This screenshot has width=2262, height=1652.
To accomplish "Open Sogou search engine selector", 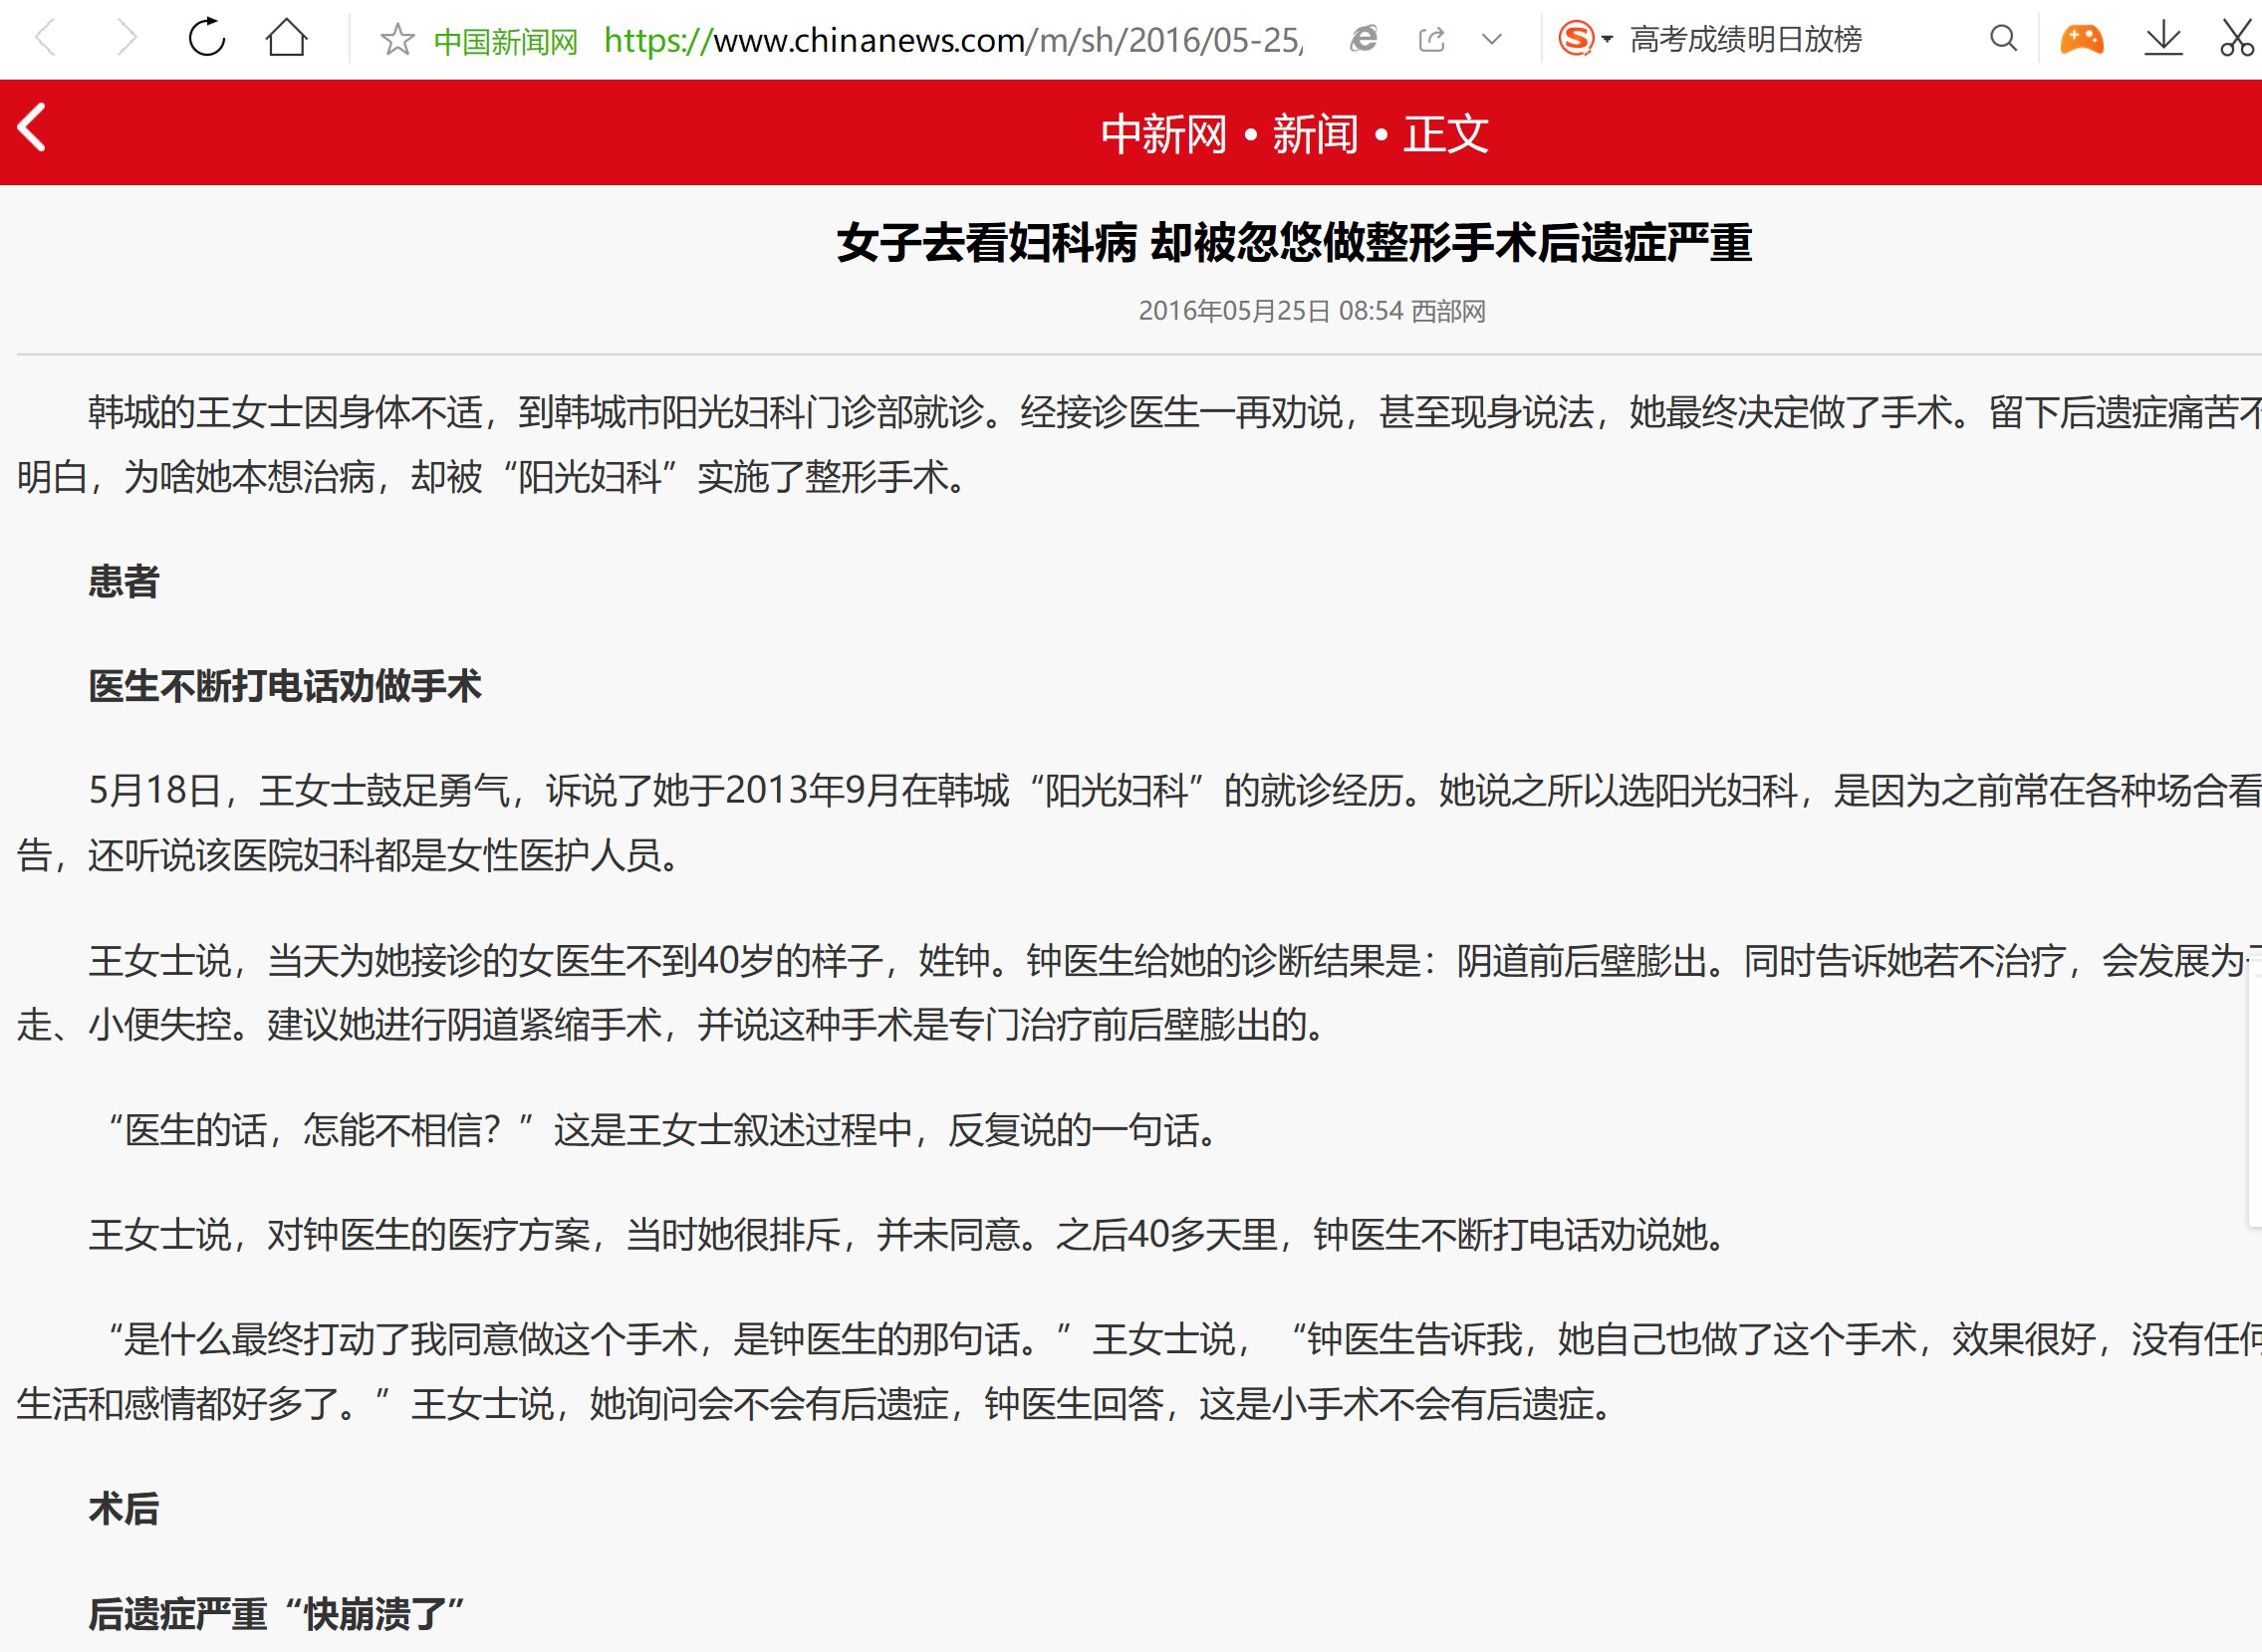I will click(x=1585, y=39).
